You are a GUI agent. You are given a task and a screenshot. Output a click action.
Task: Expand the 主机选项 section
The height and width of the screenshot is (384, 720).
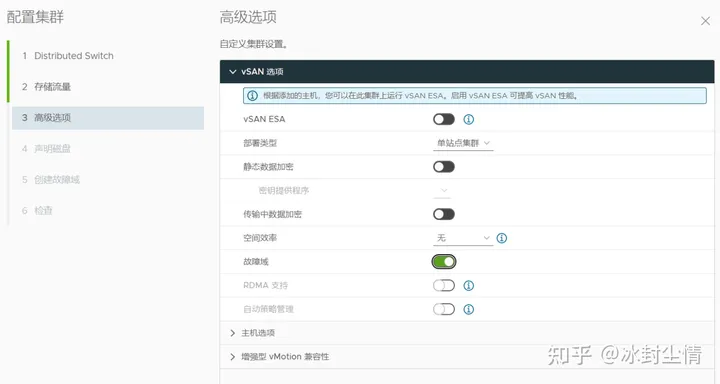click(x=467, y=333)
